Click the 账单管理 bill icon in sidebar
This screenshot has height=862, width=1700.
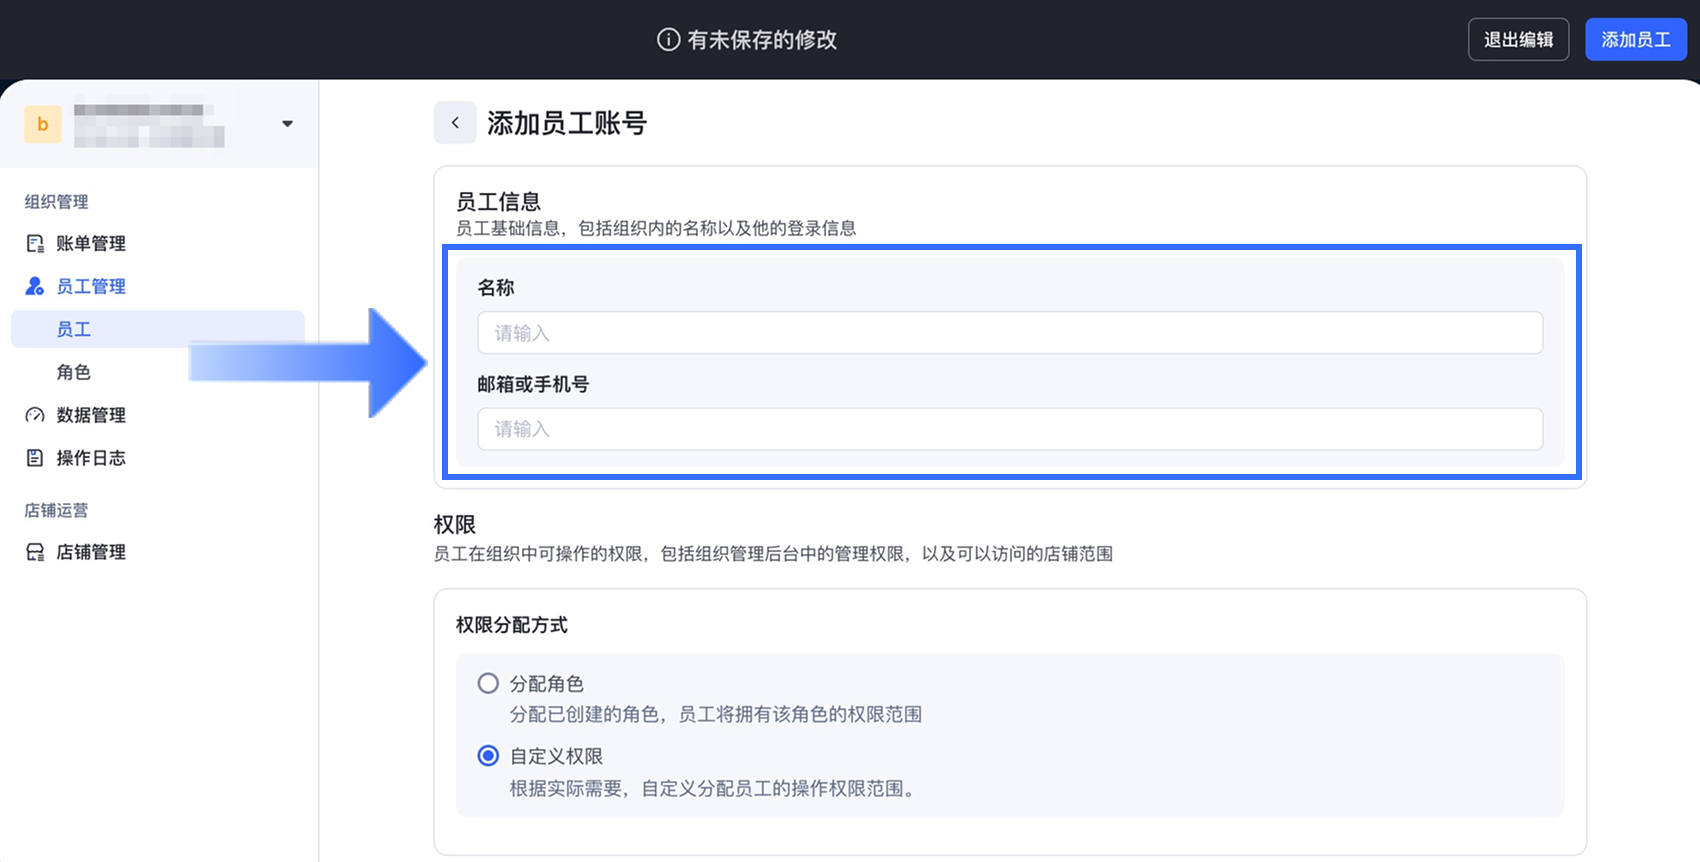tap(35, 243)
